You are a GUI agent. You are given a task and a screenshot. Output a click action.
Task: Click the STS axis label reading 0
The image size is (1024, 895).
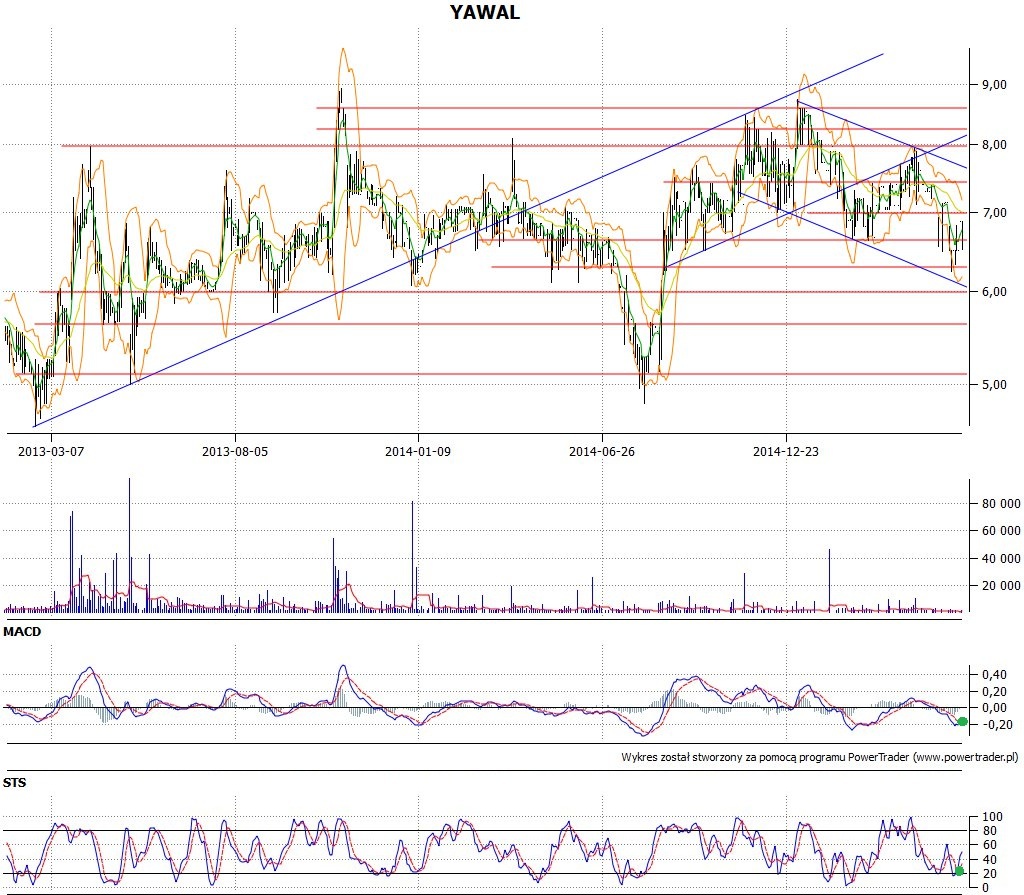[x=986, y=888]
